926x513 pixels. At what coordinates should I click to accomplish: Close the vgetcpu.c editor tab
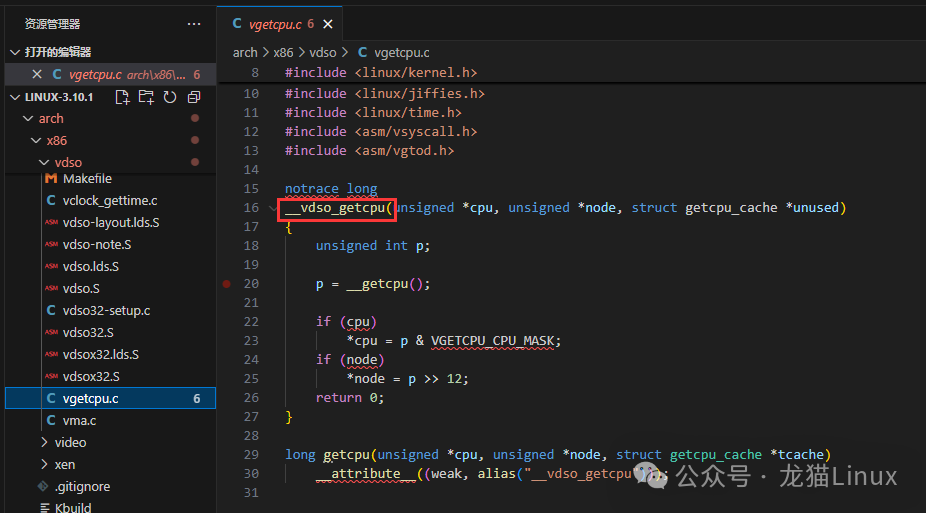[x=328, y=24]
